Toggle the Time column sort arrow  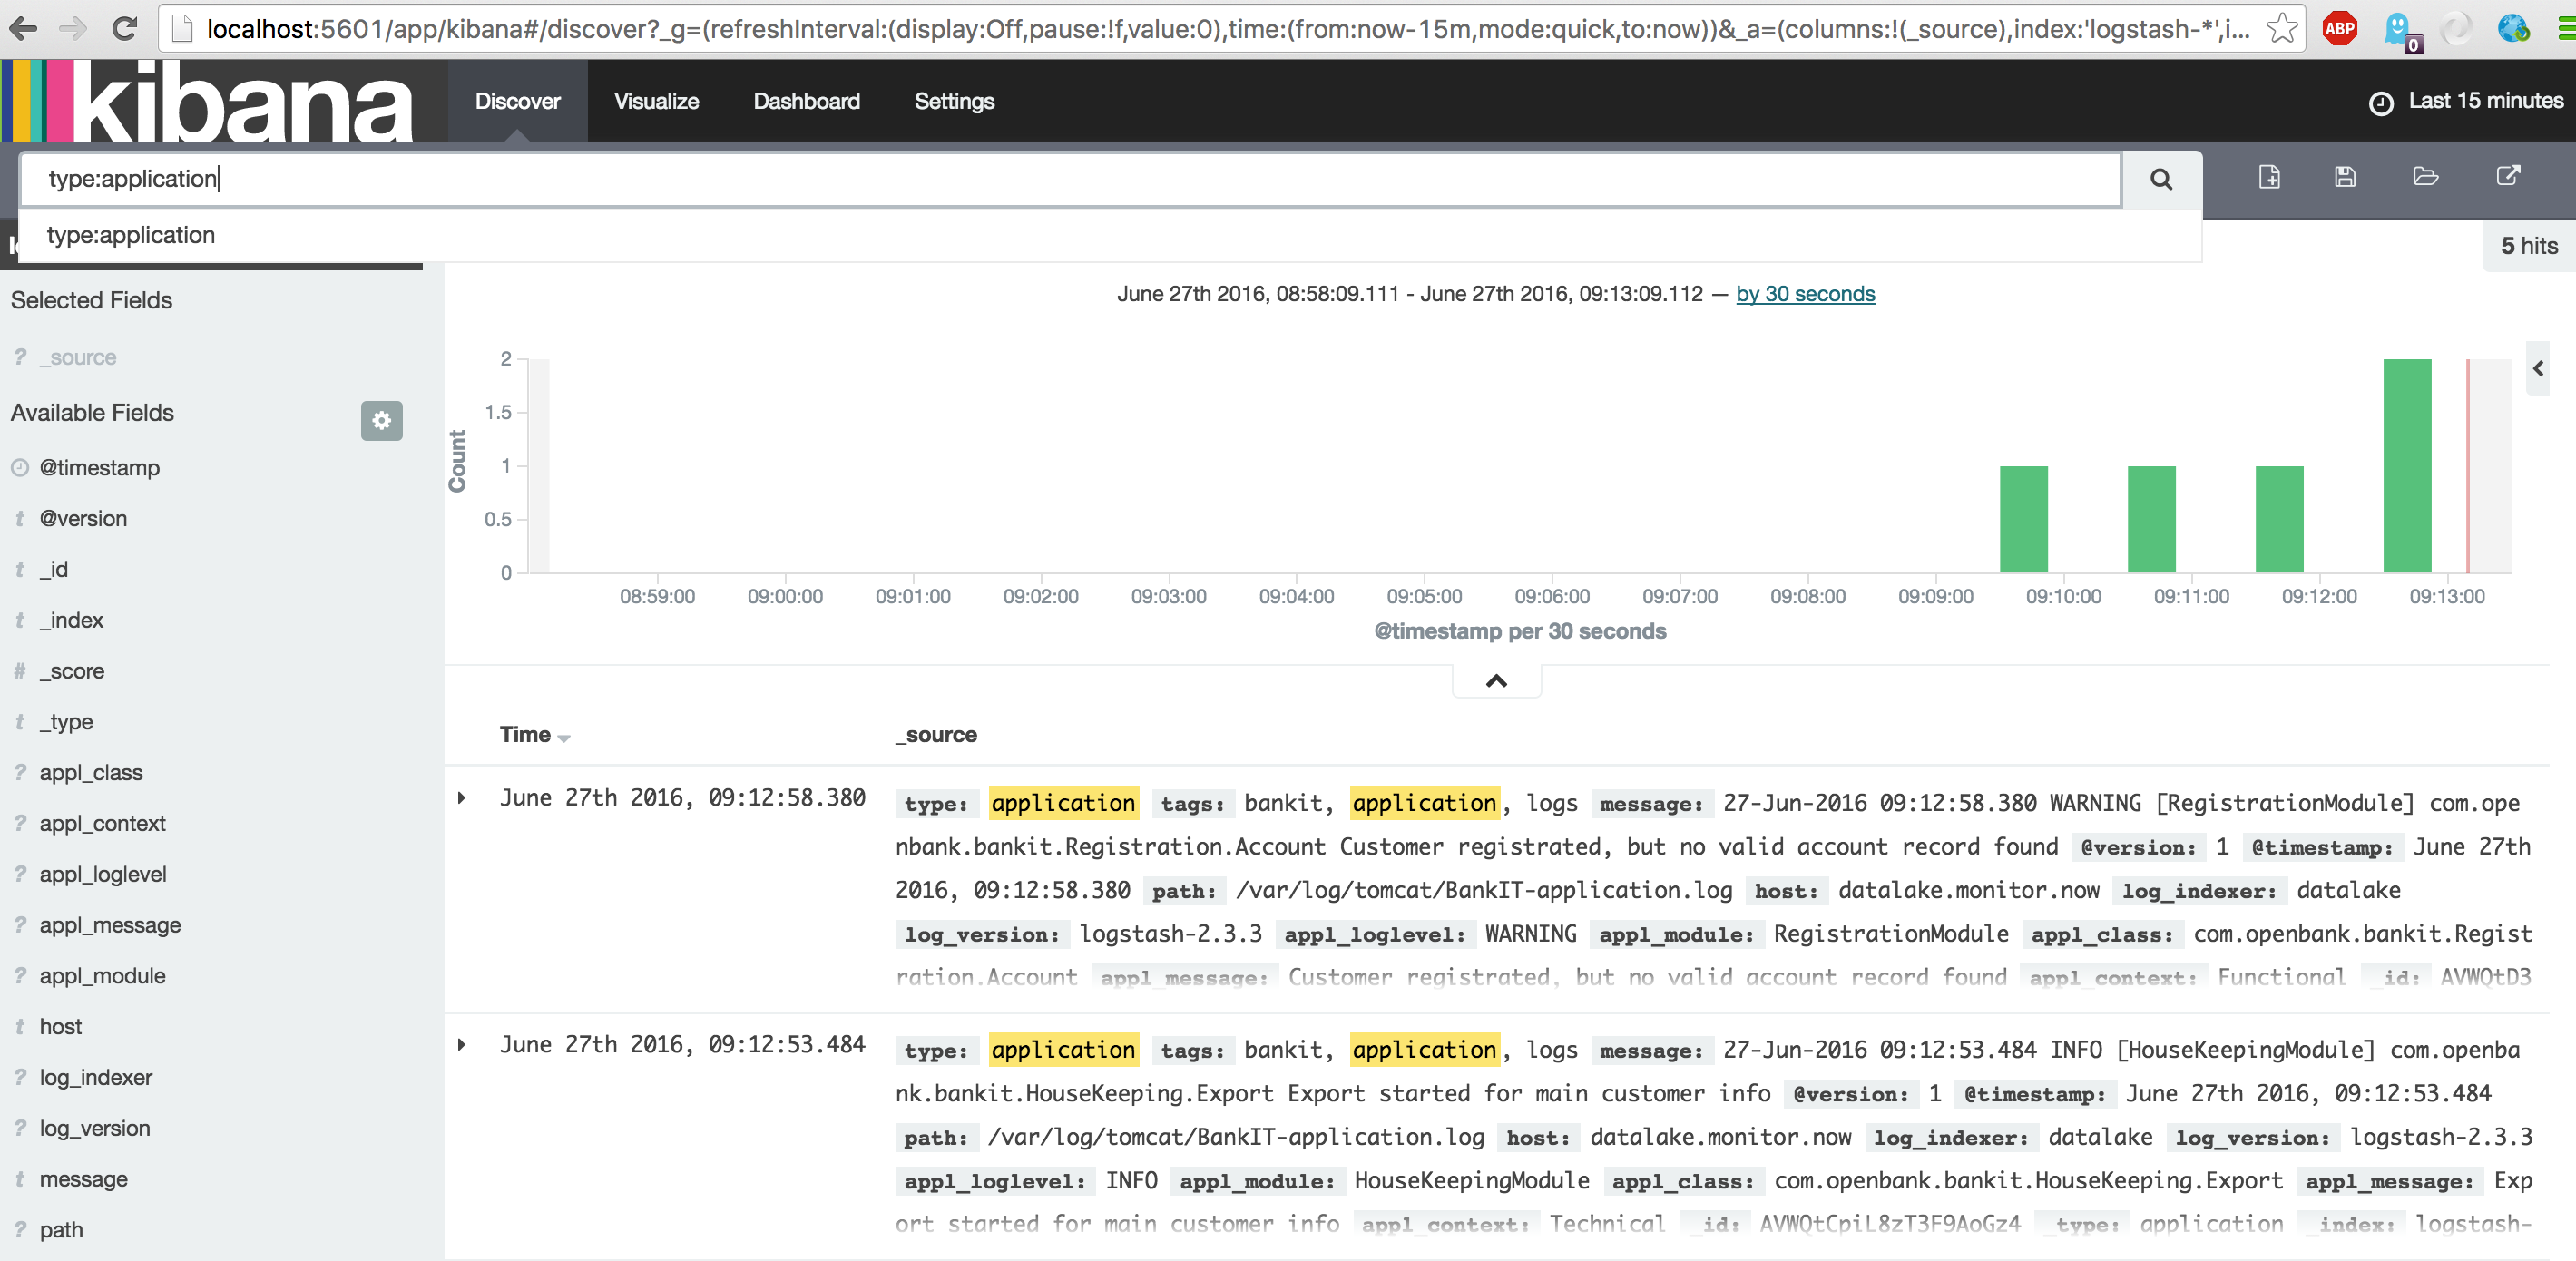pyautogui.click(x=564, y=738)
